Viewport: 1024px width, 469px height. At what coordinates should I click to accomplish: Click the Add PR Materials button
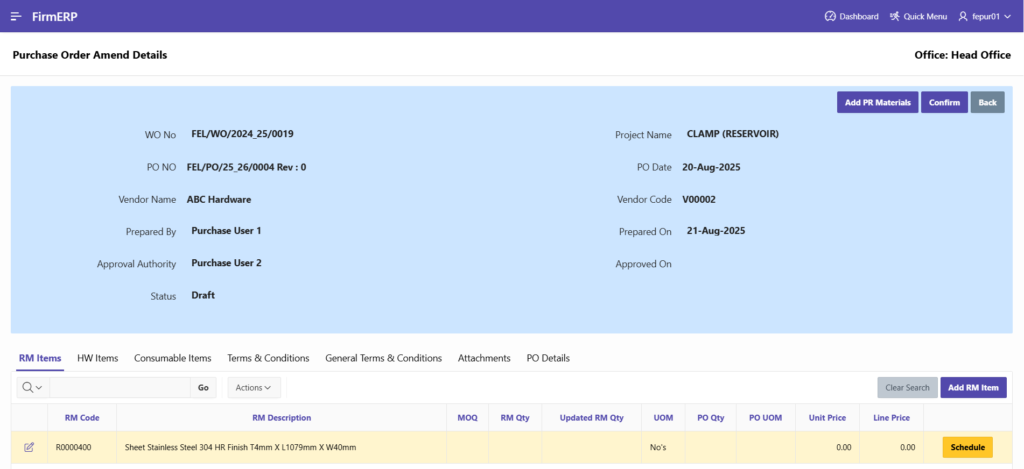coord(877,102)
